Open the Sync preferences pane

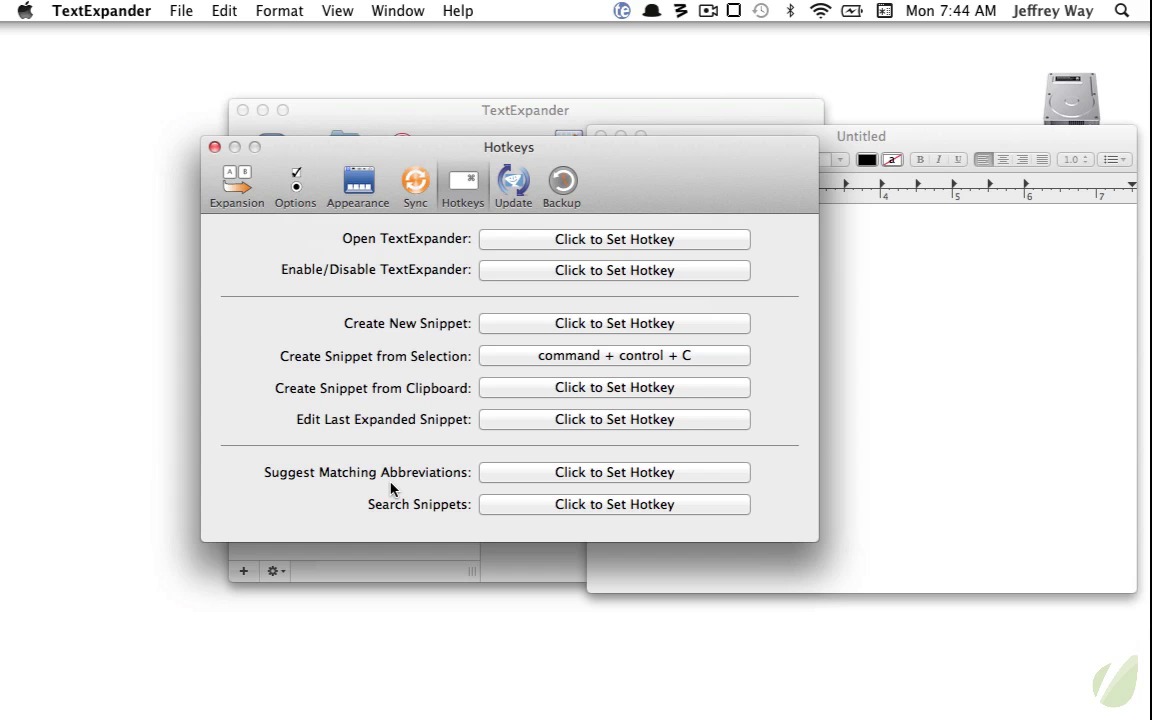415,187
